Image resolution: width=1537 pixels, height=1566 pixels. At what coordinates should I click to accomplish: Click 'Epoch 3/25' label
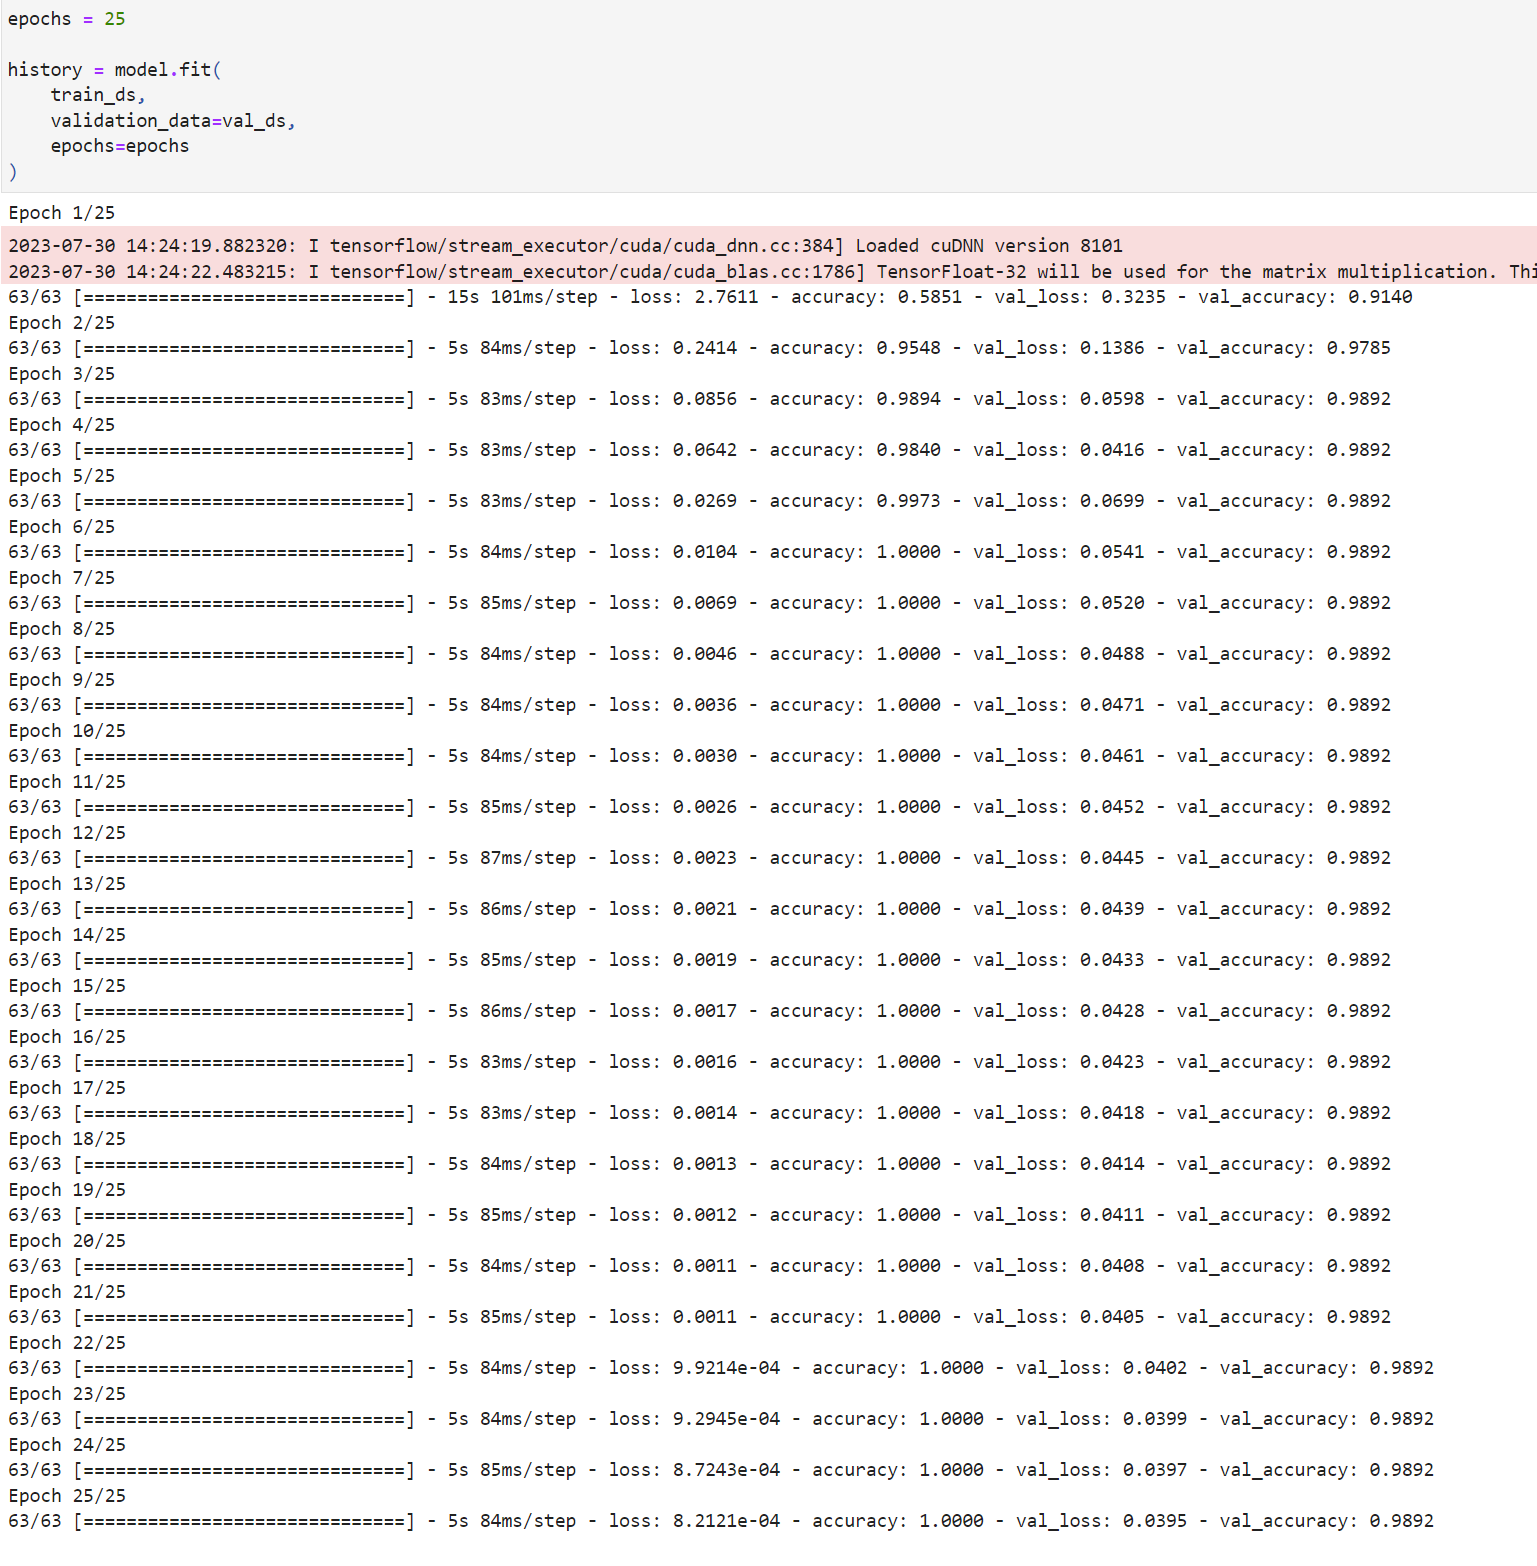click(x=62, y=374)
